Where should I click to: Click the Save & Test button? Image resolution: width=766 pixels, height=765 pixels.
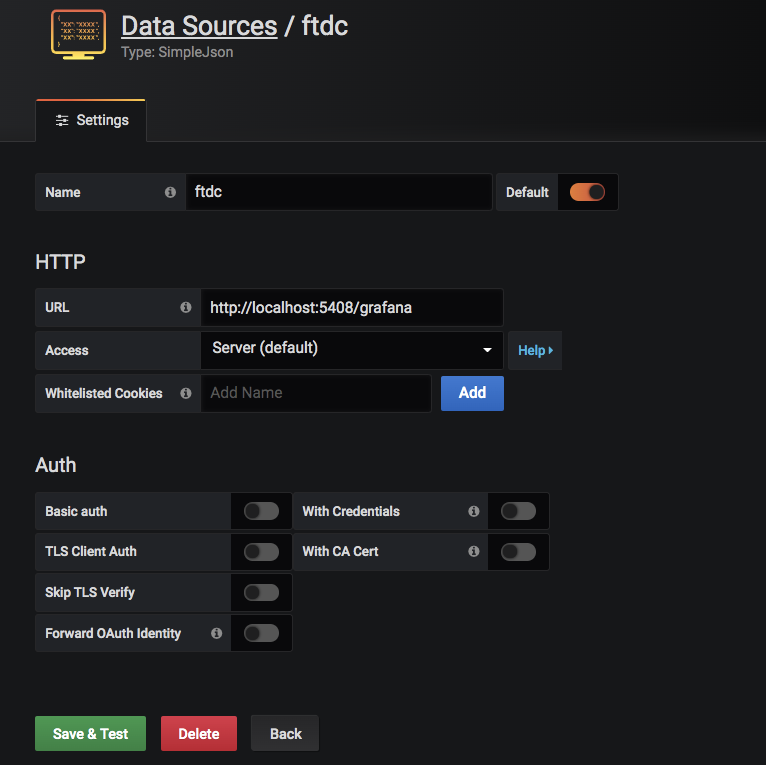[x=90, y=733]
